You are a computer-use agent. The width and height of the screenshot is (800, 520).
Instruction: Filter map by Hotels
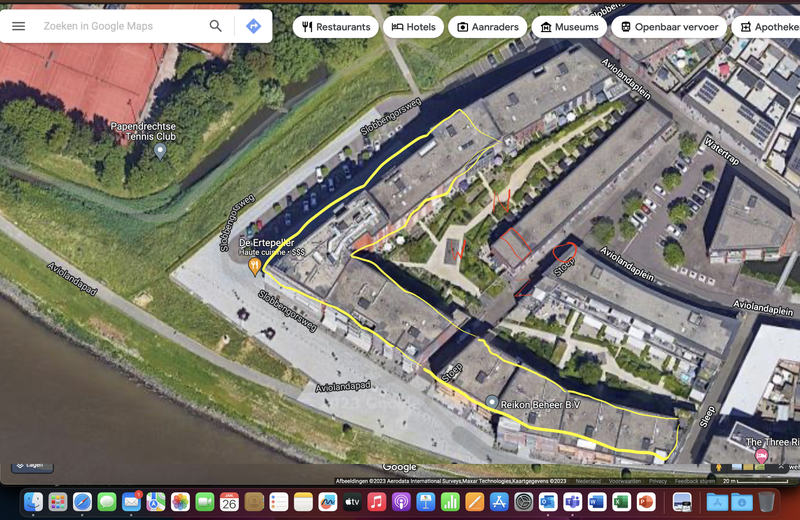tap(413, 27)
